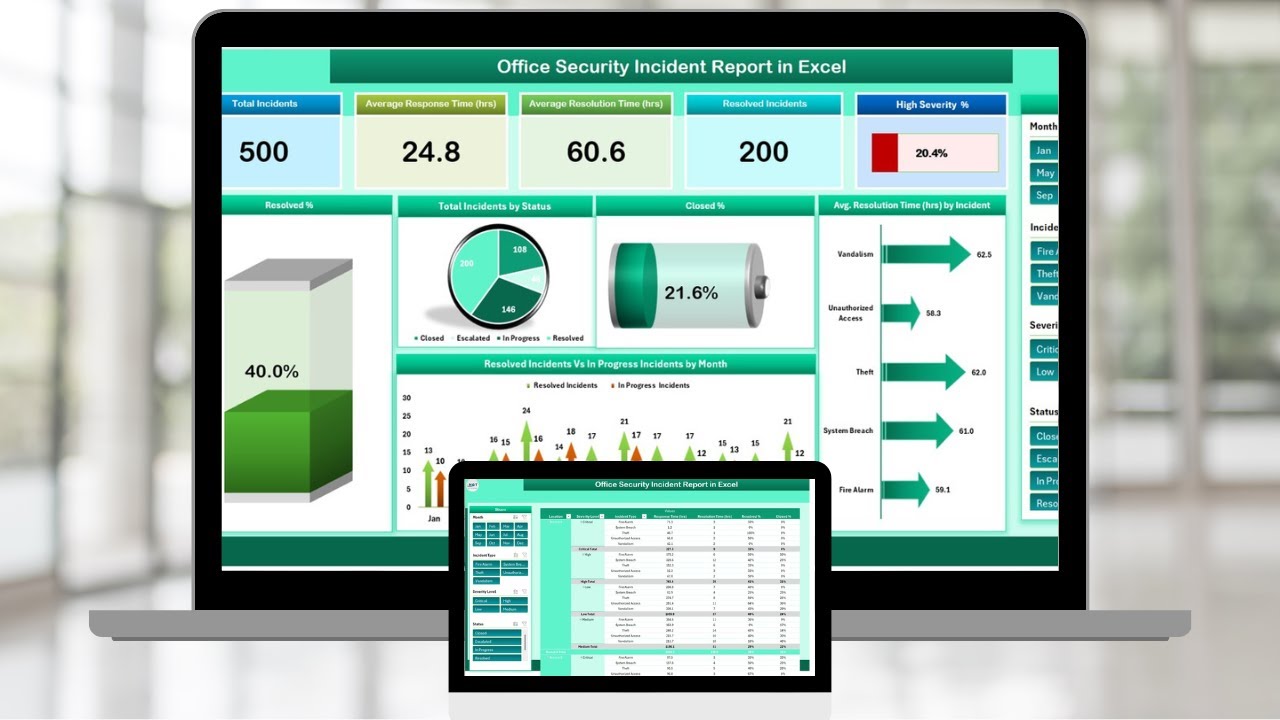The height and width of the screenshot is (720, 1280).
Task: Select Fire Alarm in tablet Incident Type slicer
Action: click(x=486, y=564)
